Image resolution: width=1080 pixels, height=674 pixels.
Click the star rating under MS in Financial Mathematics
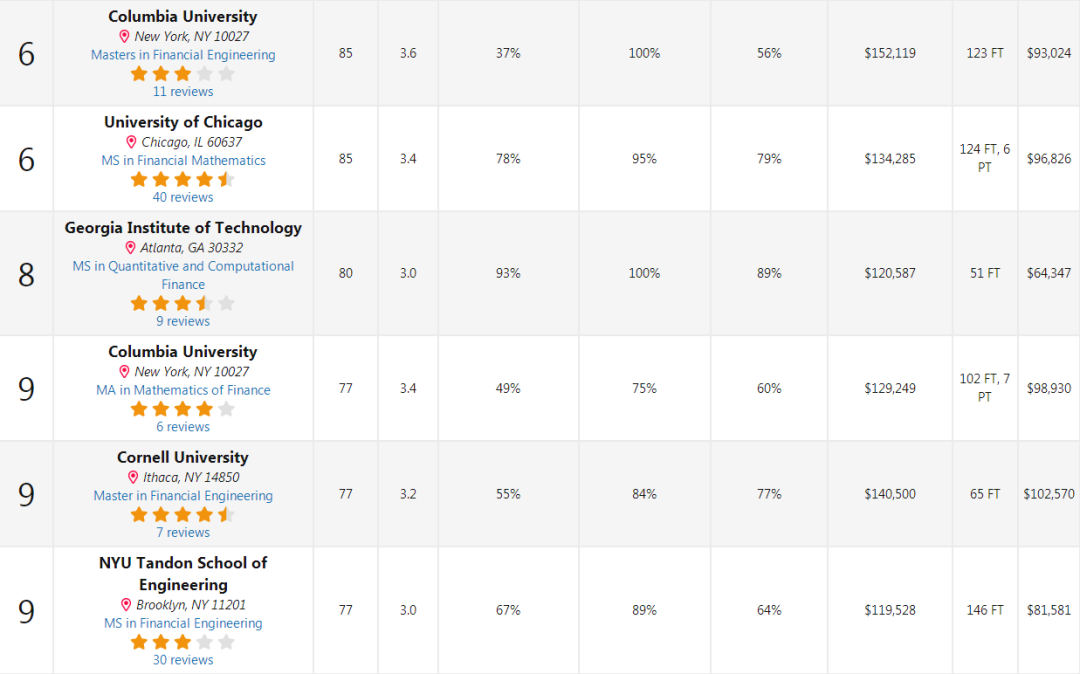pyautogui.click(x=183, y=180)
